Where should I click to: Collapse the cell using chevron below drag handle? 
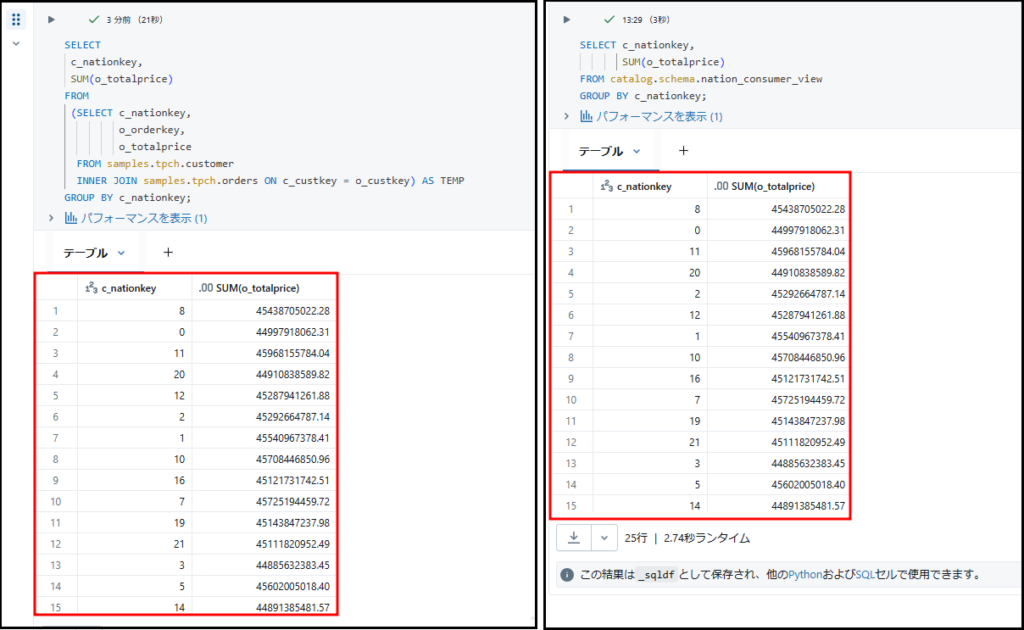[x=16, y=44]
